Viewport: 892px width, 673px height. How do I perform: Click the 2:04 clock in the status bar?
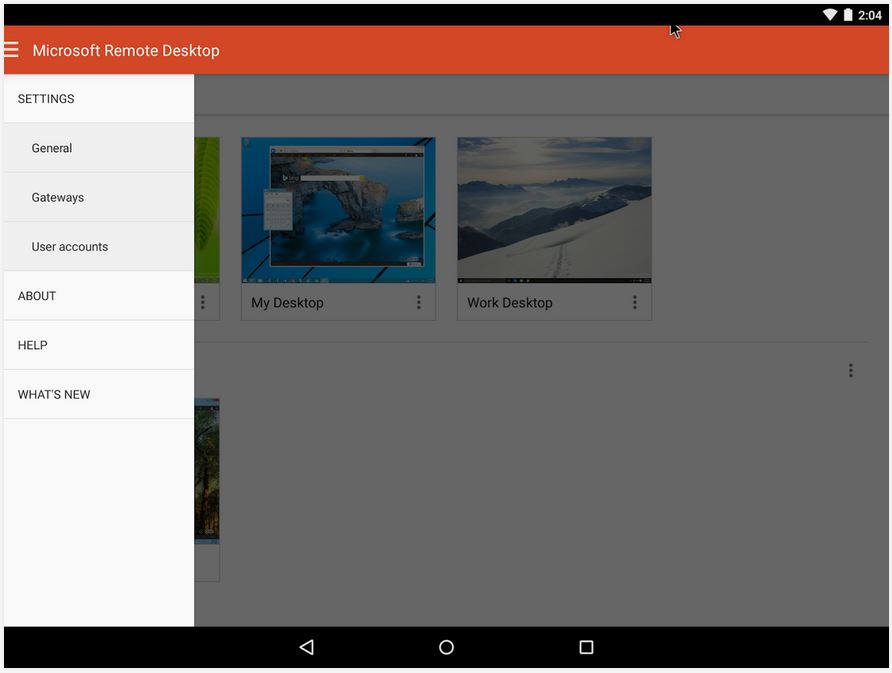870,15
